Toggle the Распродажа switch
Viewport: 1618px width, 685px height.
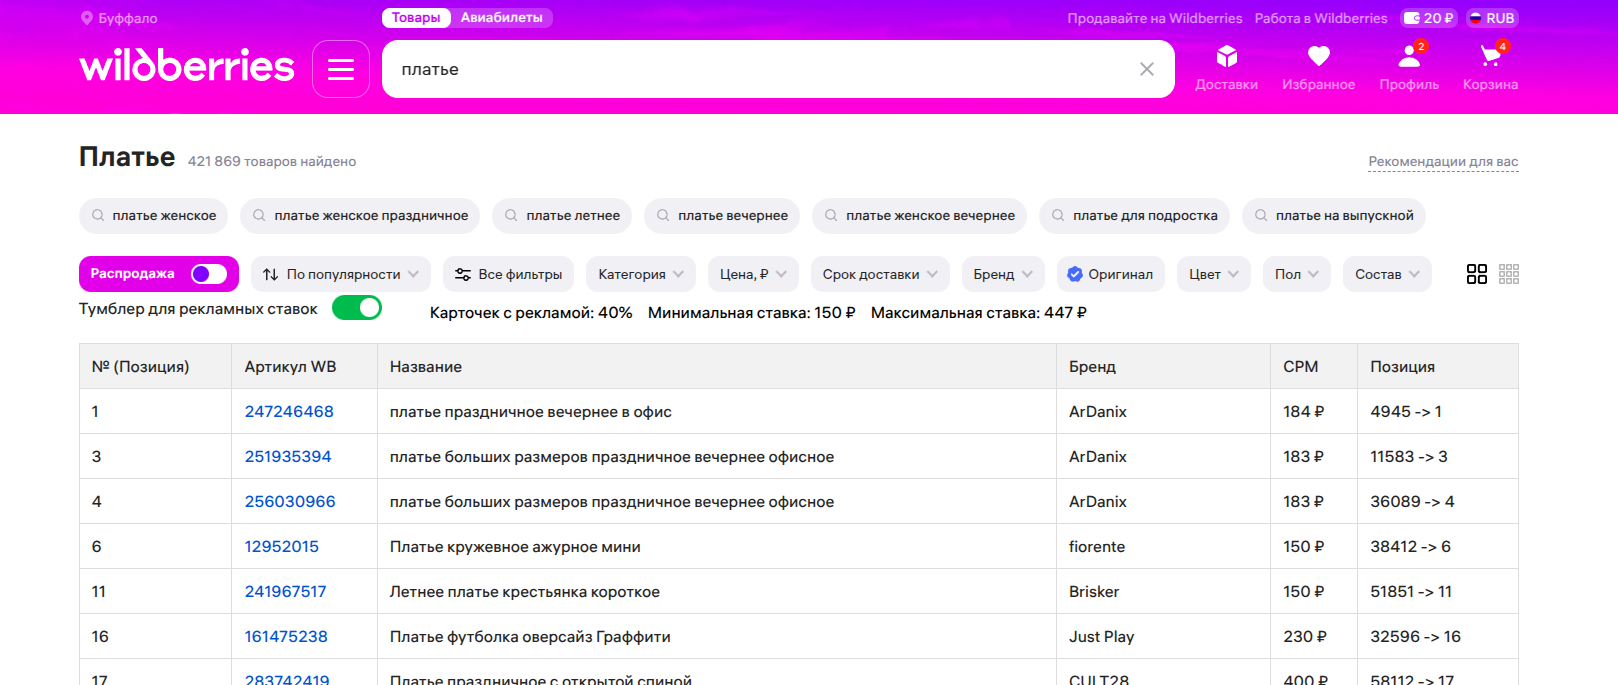(x=208, y=274)
